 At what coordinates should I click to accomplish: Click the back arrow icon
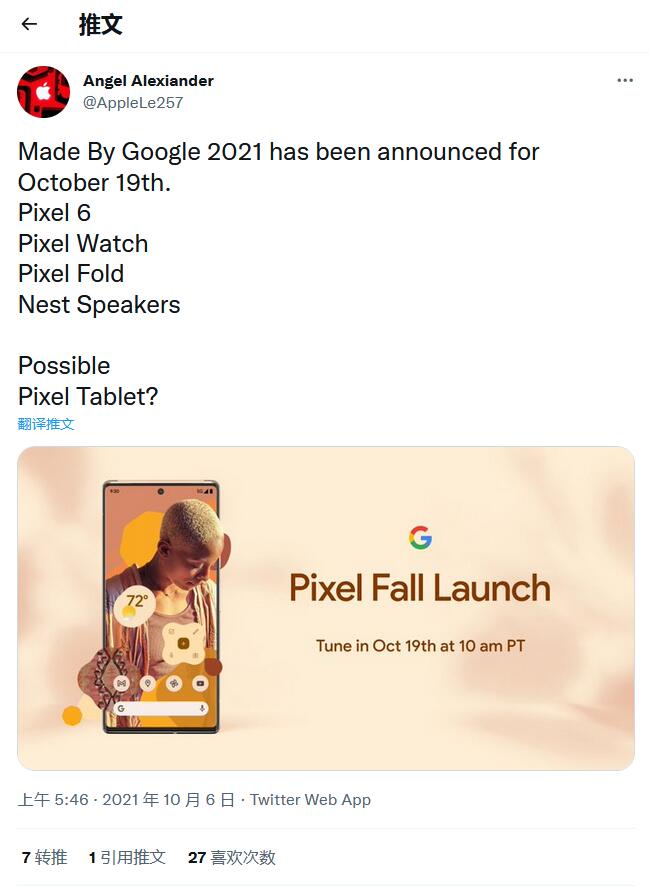[29, 25]
